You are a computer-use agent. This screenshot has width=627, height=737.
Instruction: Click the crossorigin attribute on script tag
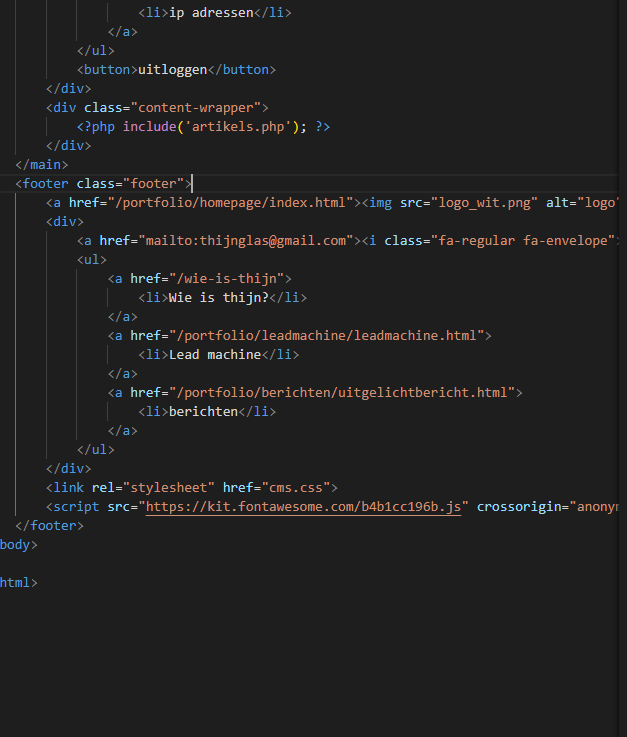tap(515, 507)
